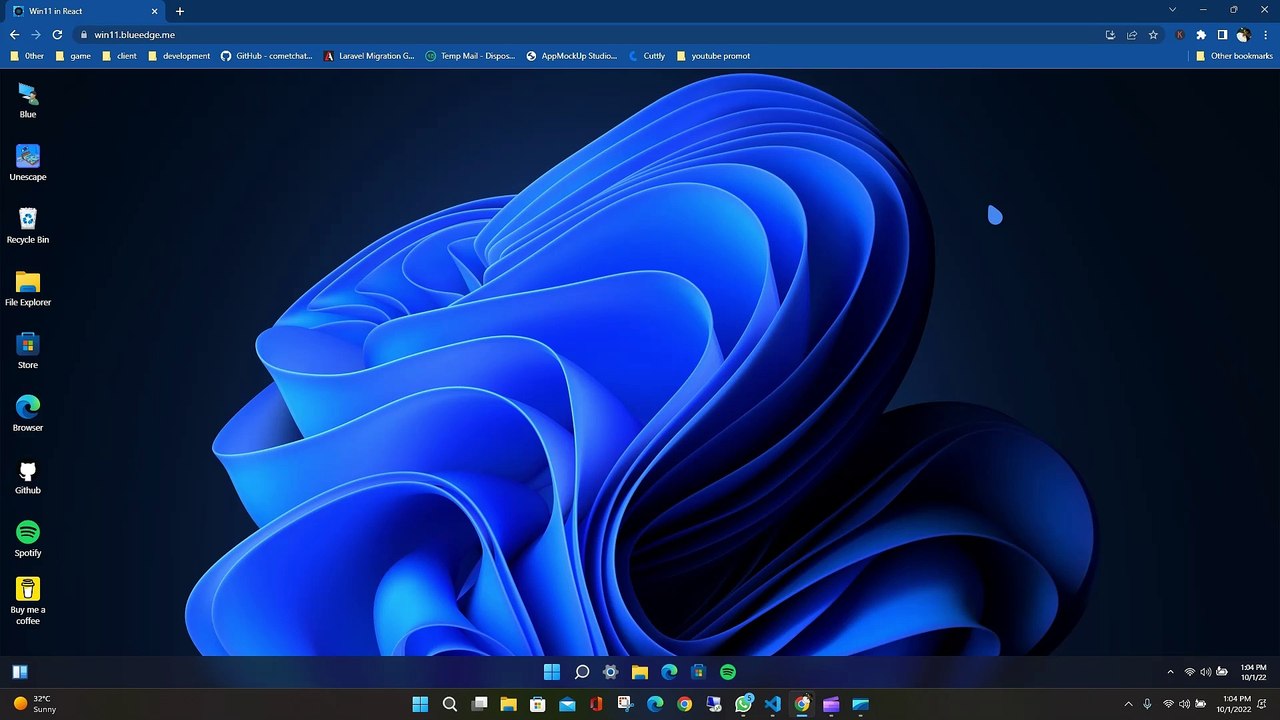Open File Explorer from the desktop icons

tap(28, 289)
